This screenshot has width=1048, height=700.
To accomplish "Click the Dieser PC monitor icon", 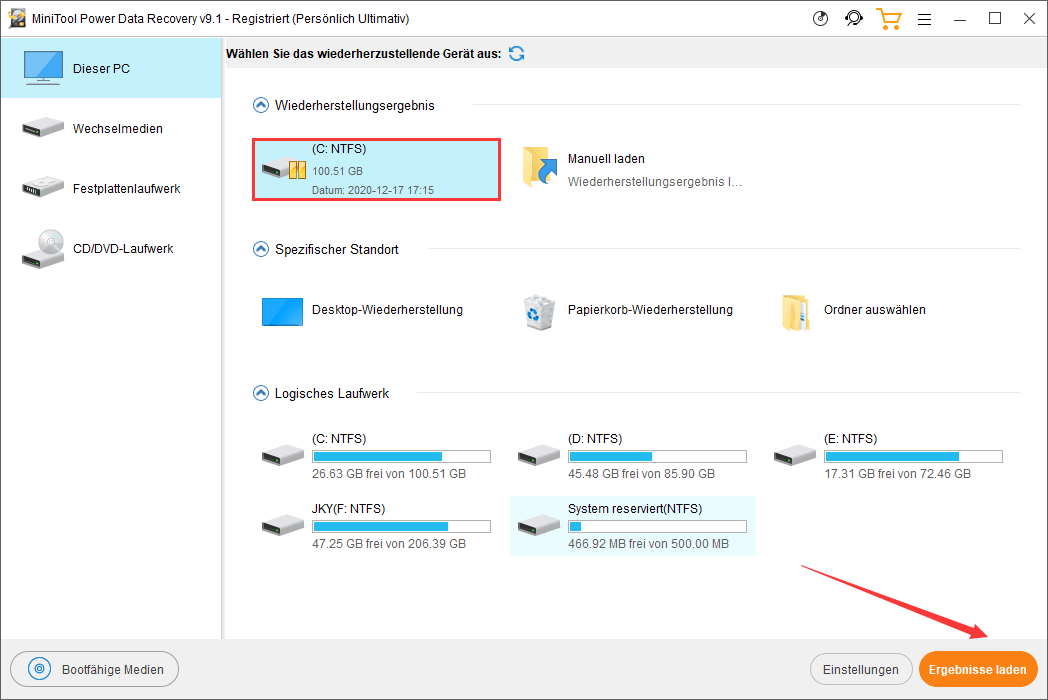I will [43, 68].
